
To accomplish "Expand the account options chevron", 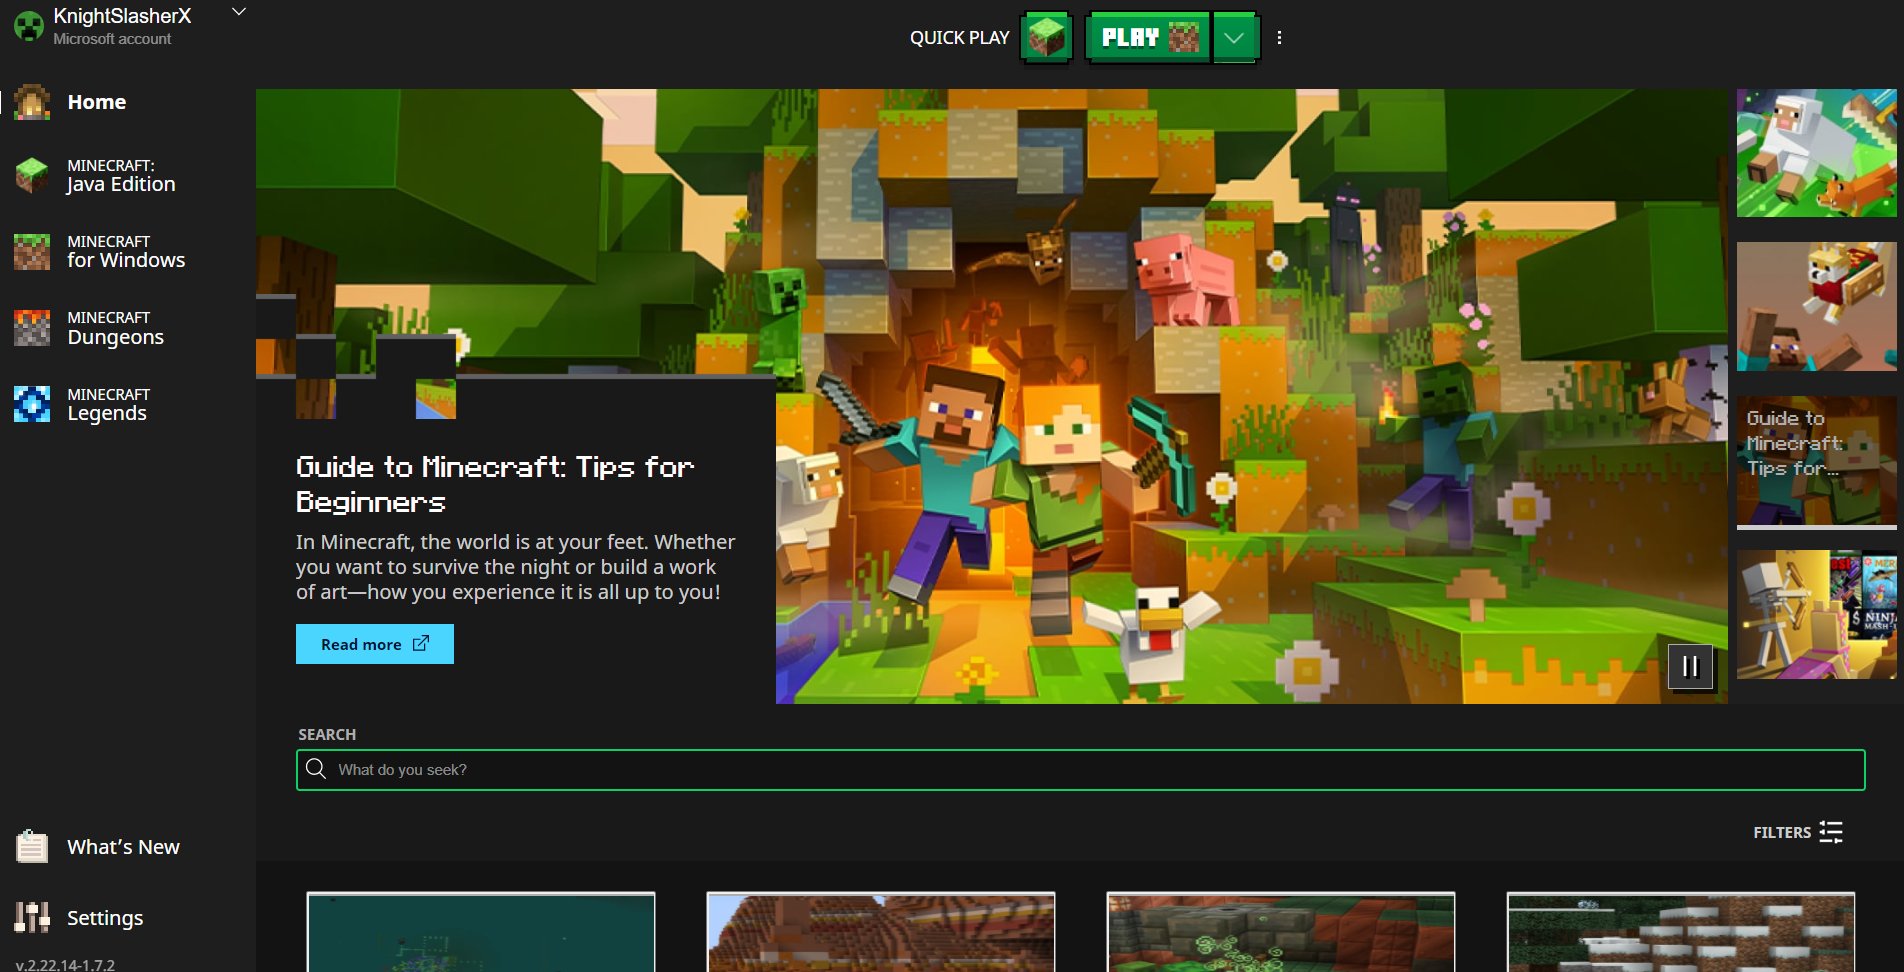I will click(x=237, y=11).
